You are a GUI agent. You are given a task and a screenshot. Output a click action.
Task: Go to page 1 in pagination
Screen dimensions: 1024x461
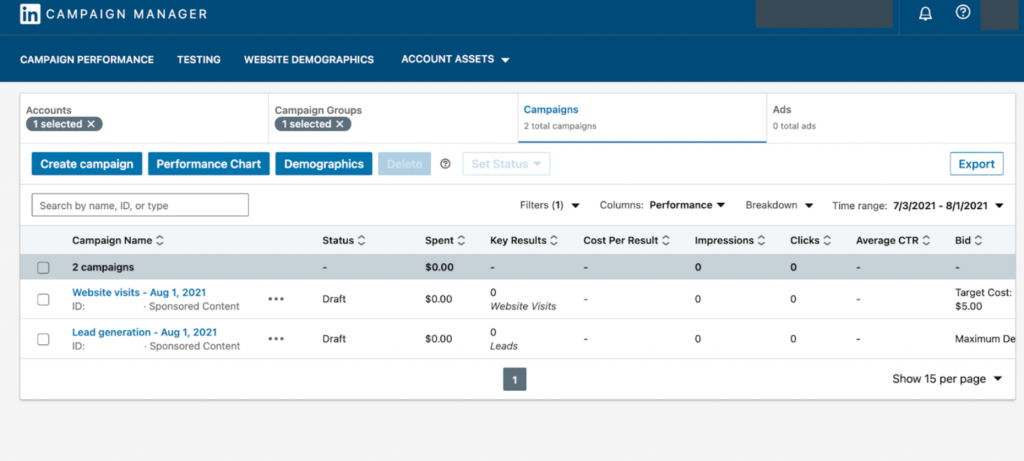pos(515,379)
